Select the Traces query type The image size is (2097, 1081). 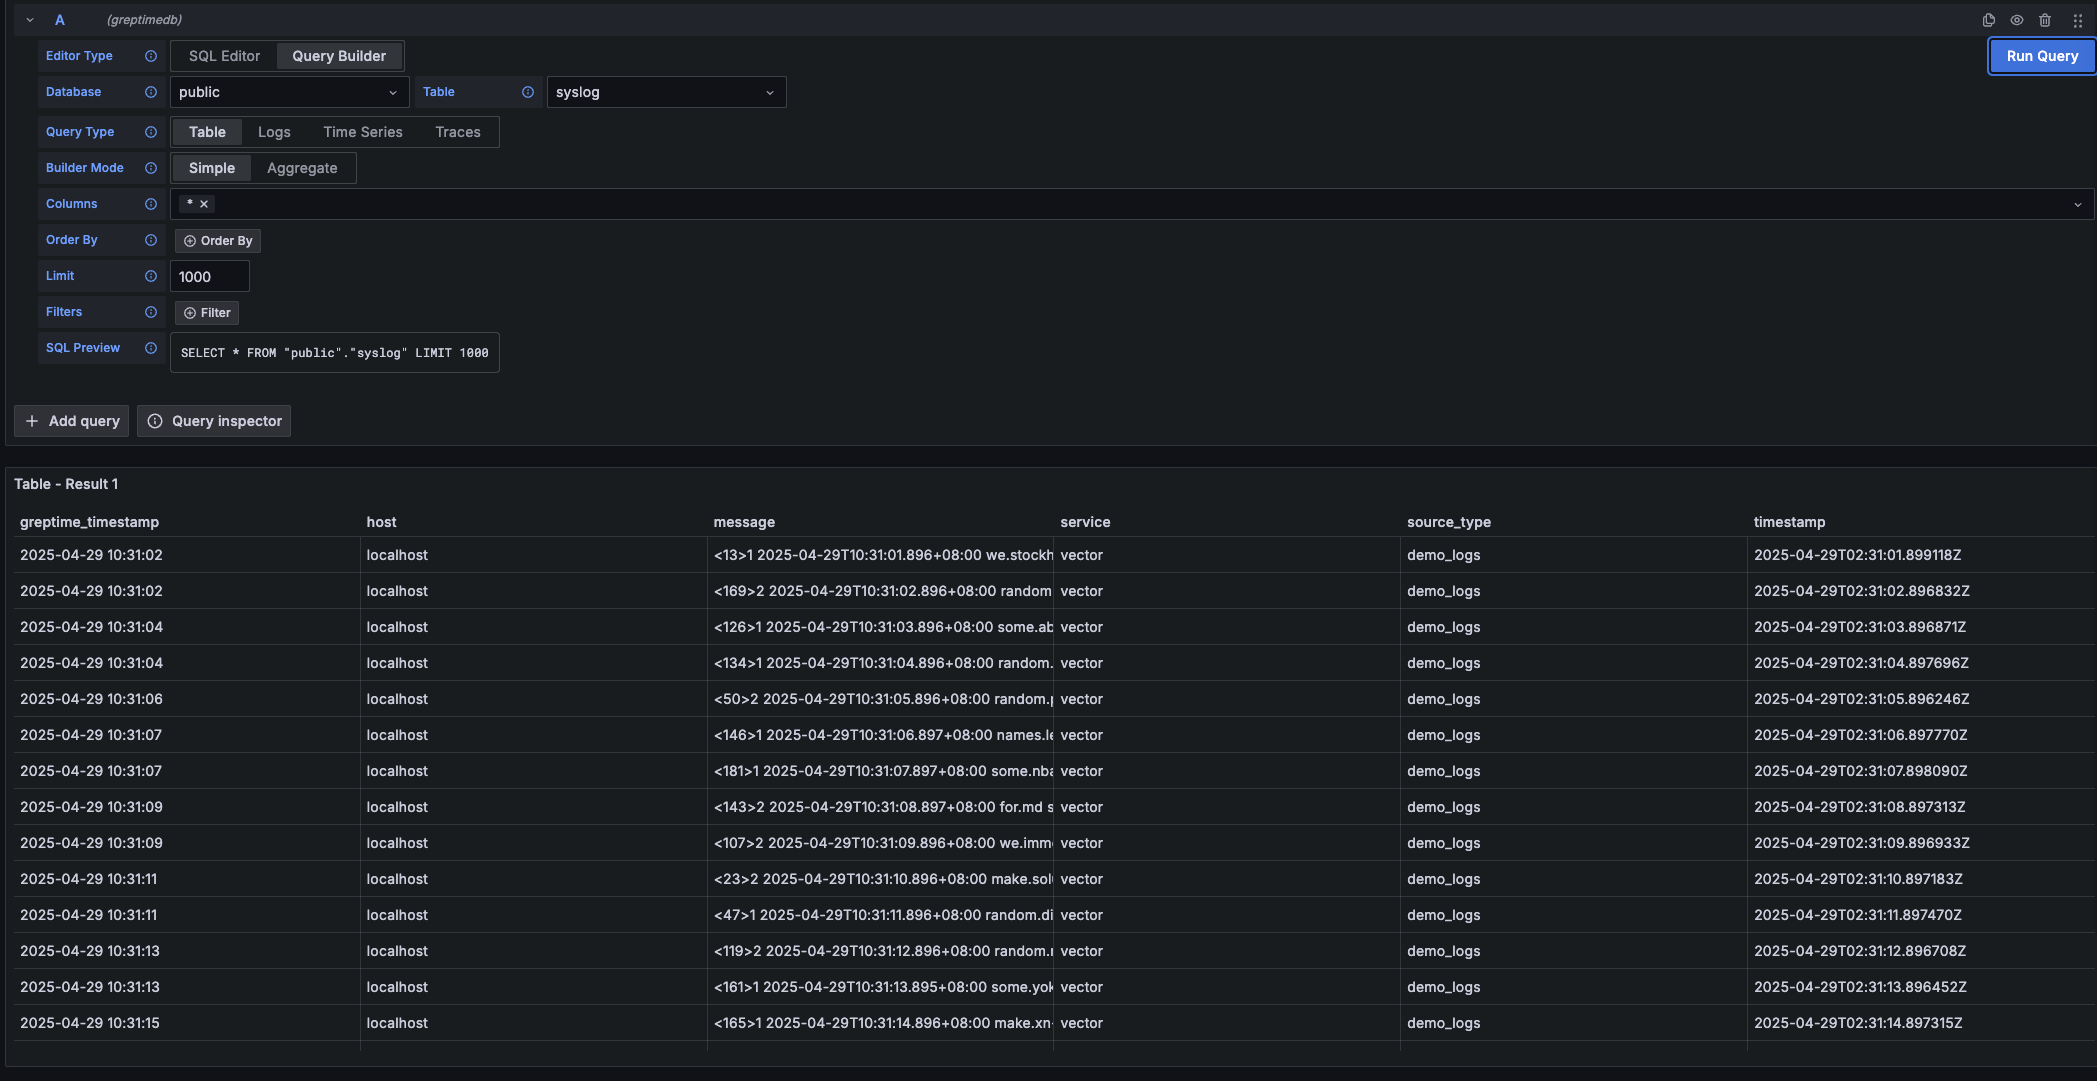pos(457,132)
